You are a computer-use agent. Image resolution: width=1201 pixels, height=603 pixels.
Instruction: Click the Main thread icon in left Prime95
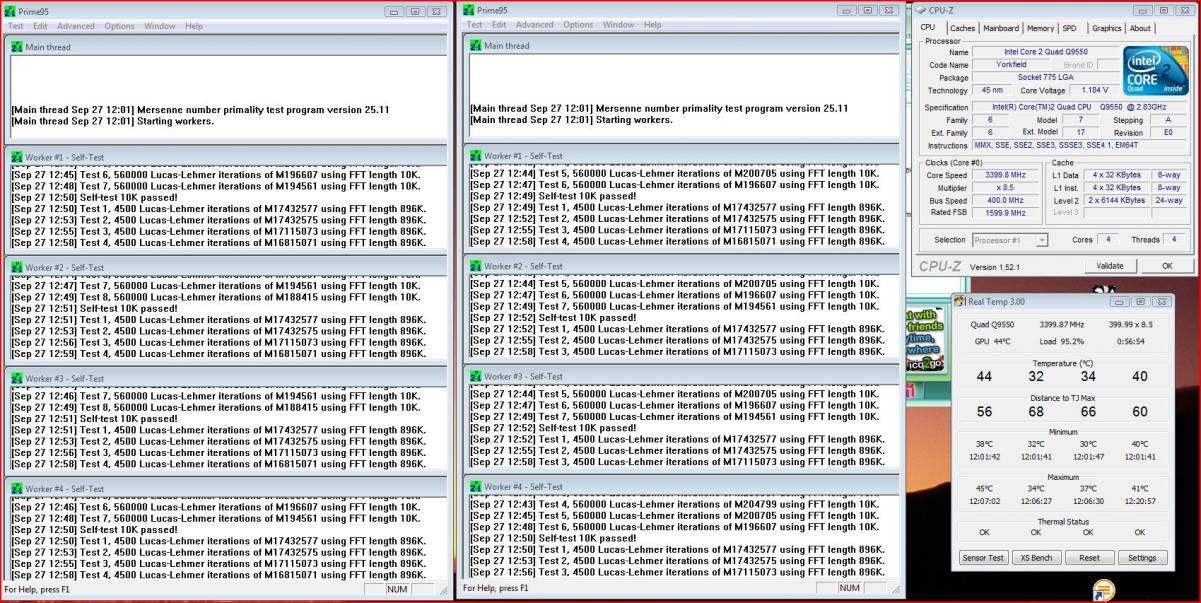(x=17, y=46)
